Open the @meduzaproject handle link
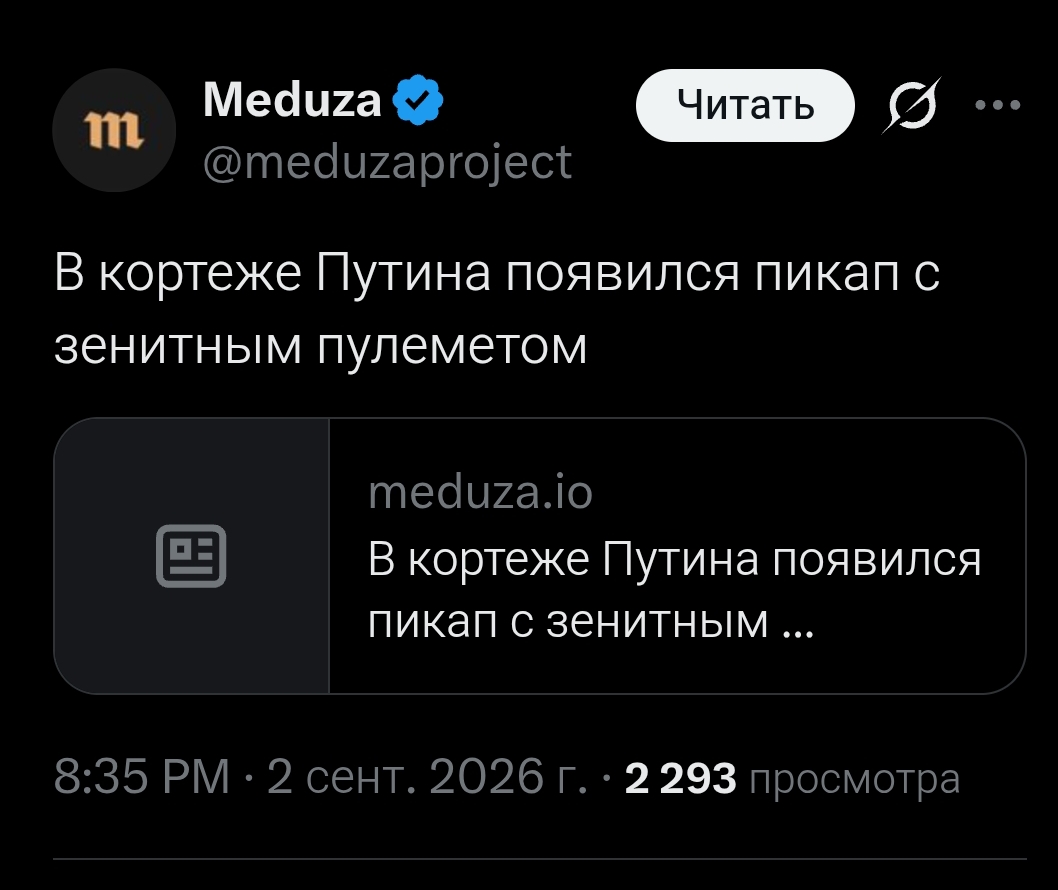 coord(387,163)
